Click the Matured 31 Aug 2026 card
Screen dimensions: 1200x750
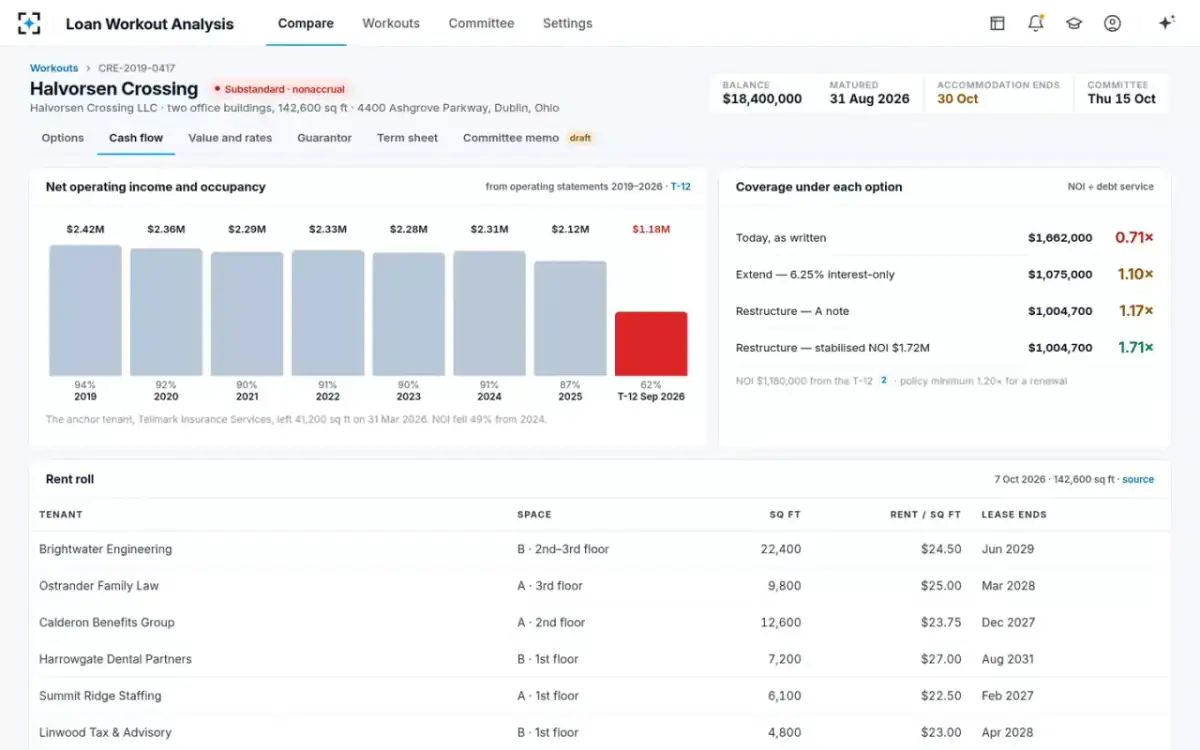point(869,93)
